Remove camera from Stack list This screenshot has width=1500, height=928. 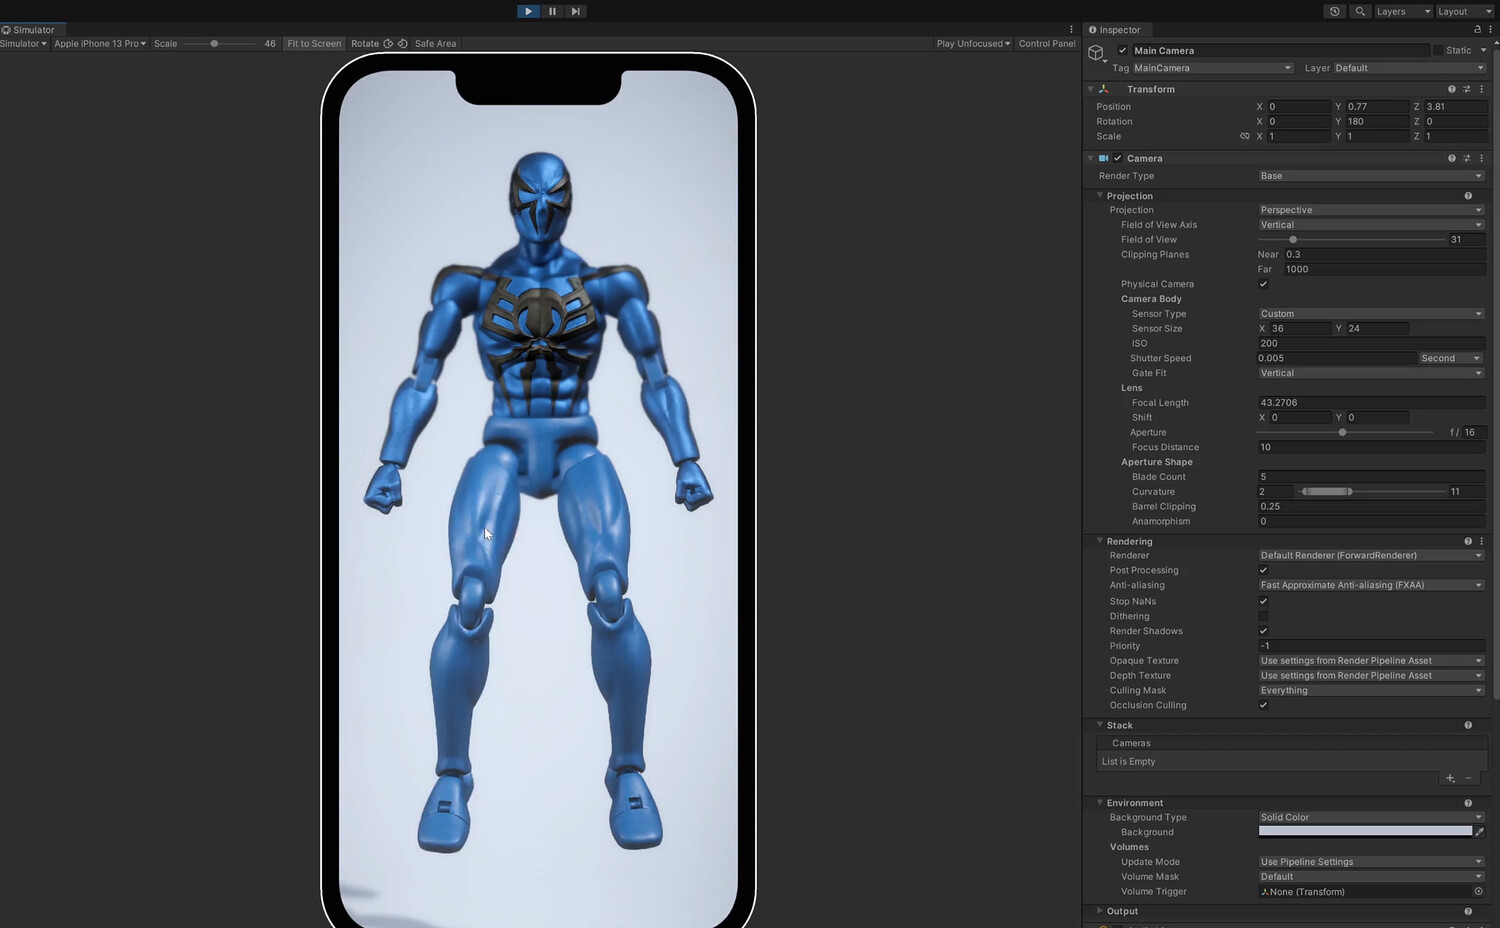[1468, 778]
